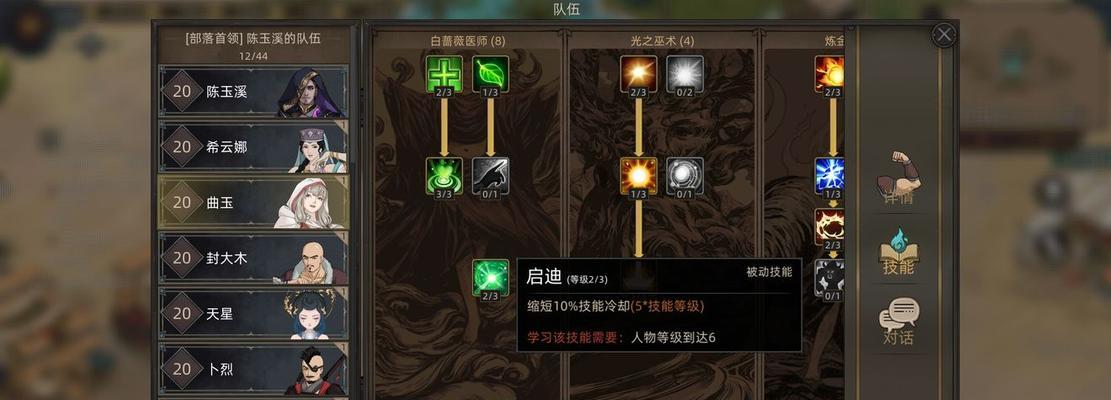This screenshot has width=1111, height=400.
Task: Open the 对话 dialogue tab
Action: 898,322
